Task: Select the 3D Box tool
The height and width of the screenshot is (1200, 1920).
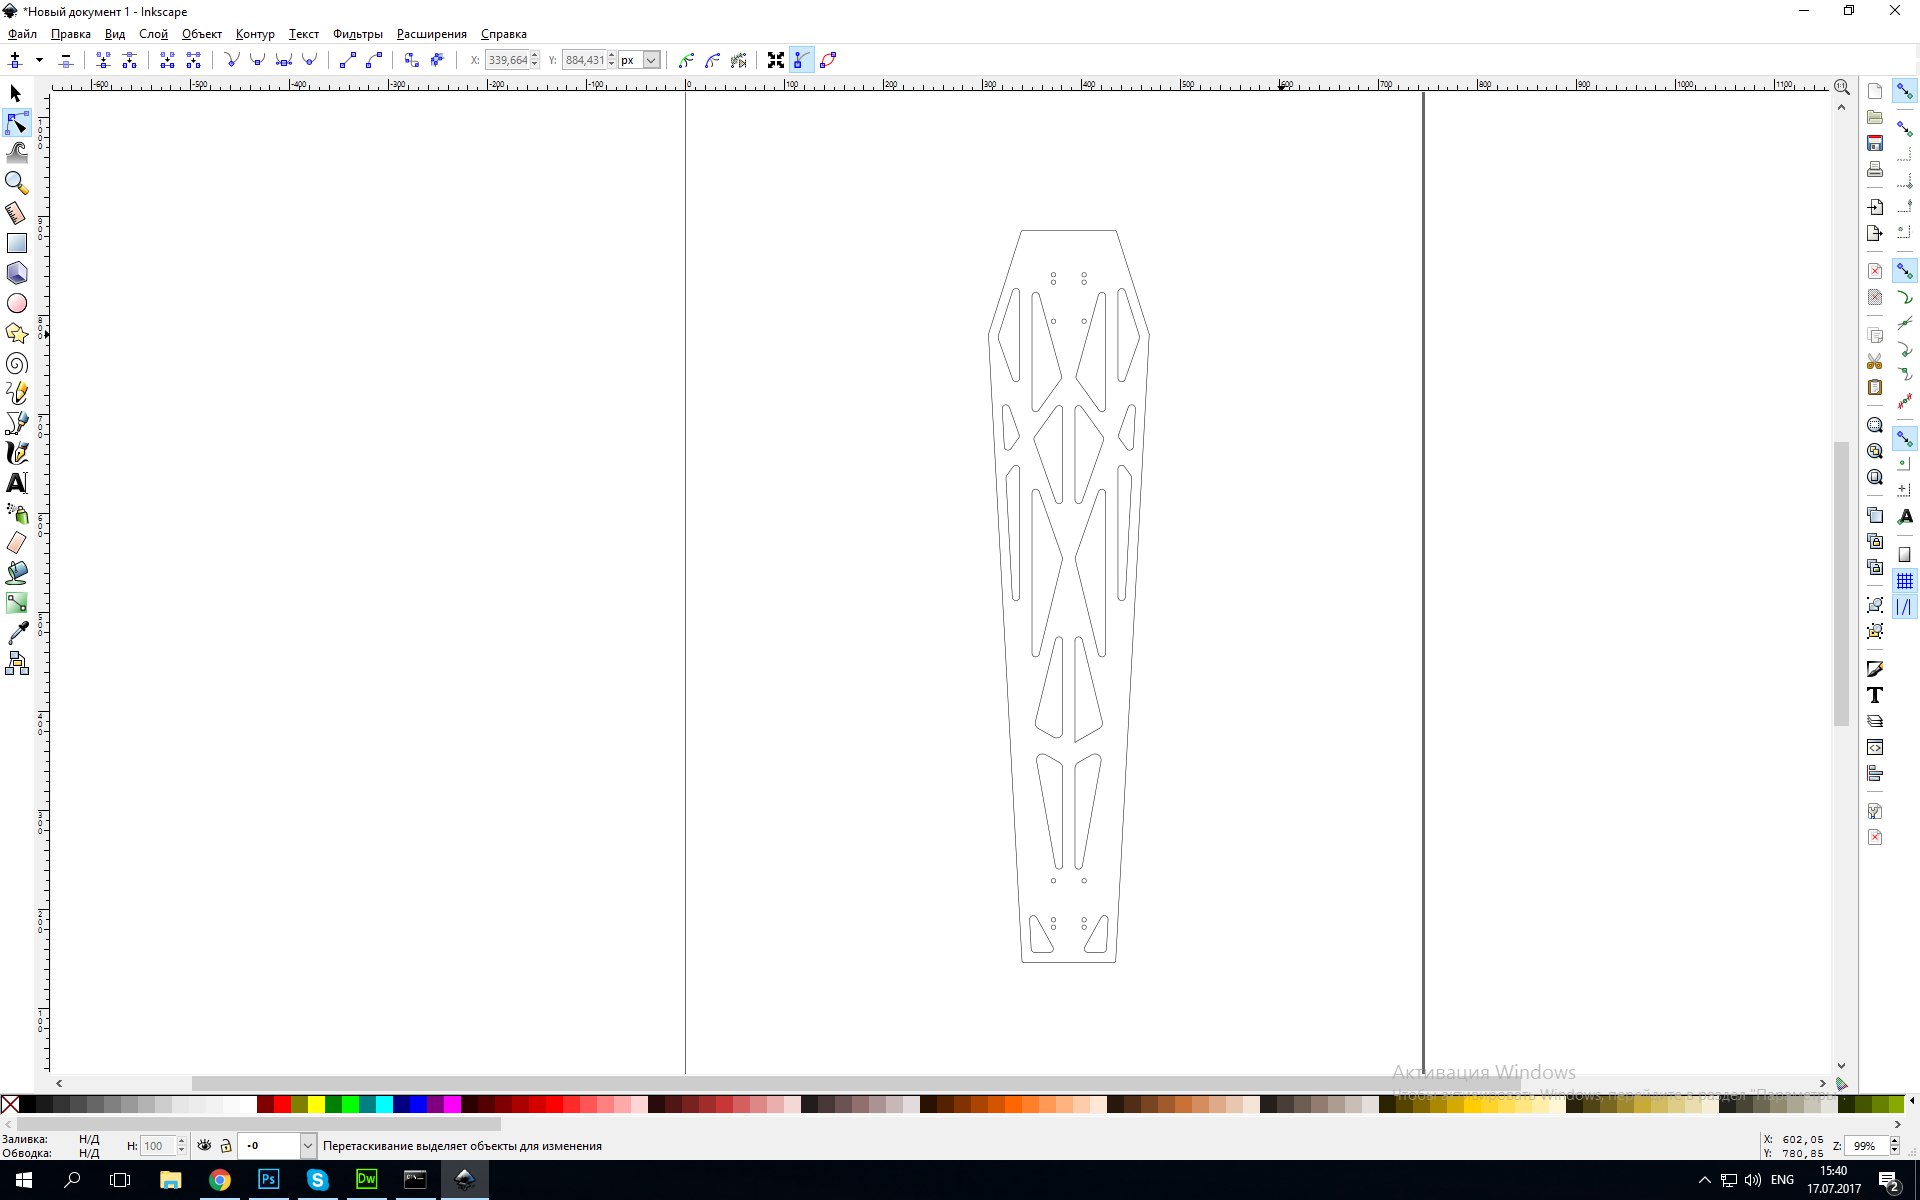Action: [16, 273]
